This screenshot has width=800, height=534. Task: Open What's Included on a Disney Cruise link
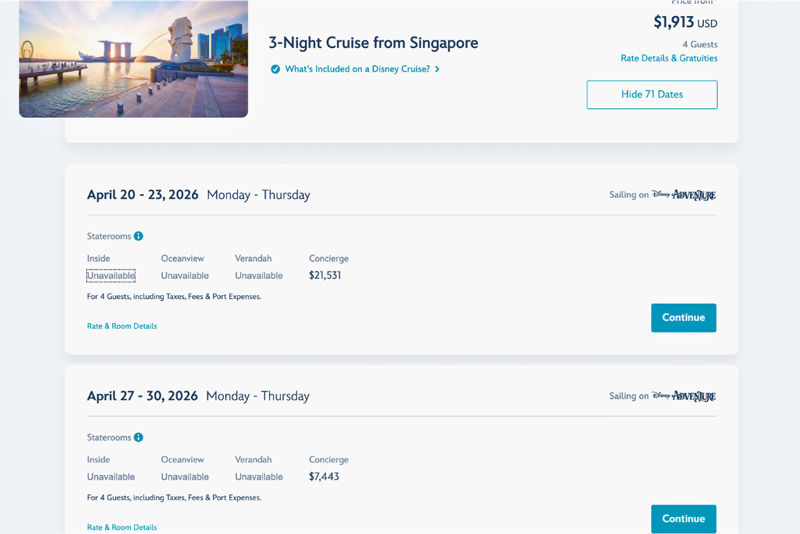click(x=357, y=70)
